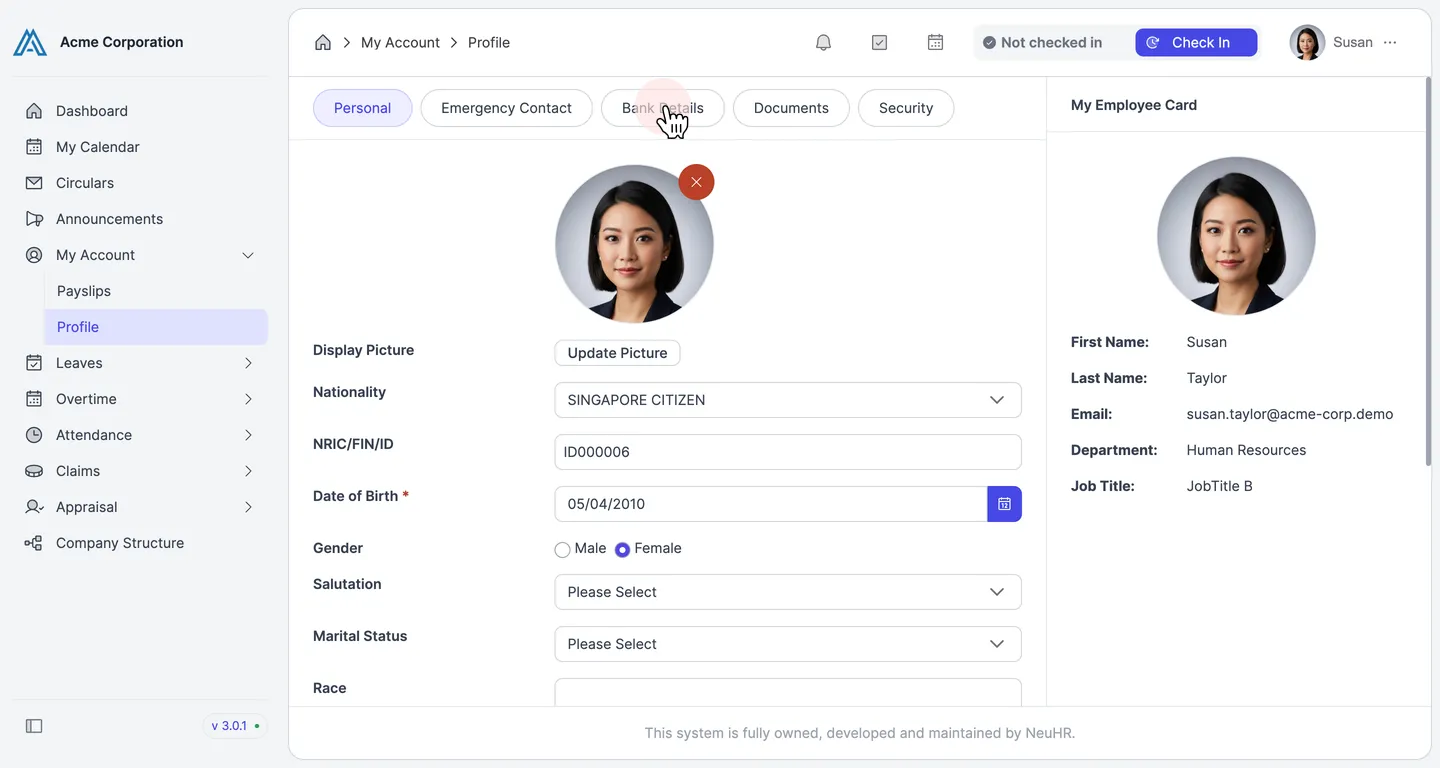Expand the Appraisal submenu arrow

point(248,507)
